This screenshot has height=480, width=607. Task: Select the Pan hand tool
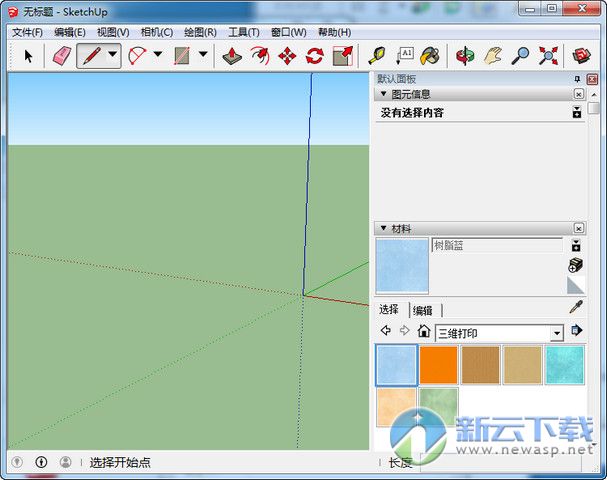[493, 57]
